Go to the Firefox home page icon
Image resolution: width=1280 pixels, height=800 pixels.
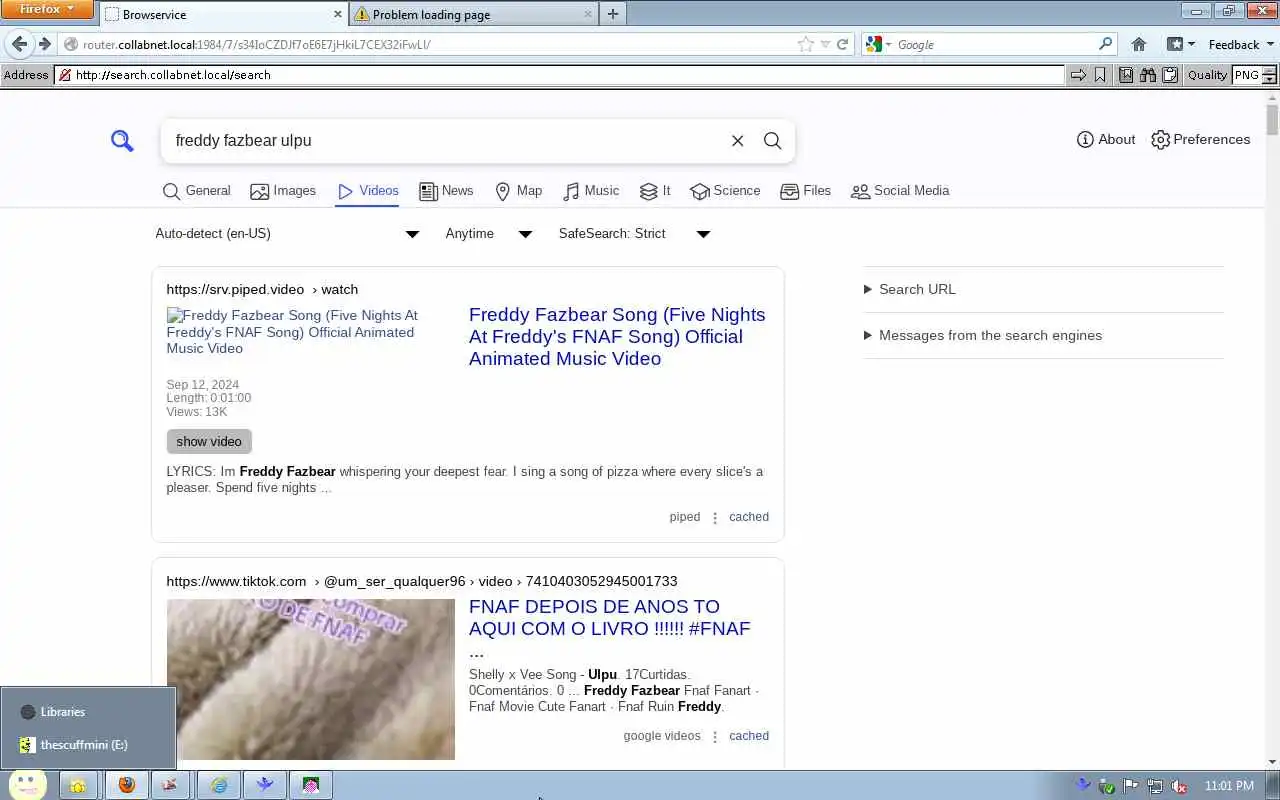pyautogui.click(x=1139, y=44)
